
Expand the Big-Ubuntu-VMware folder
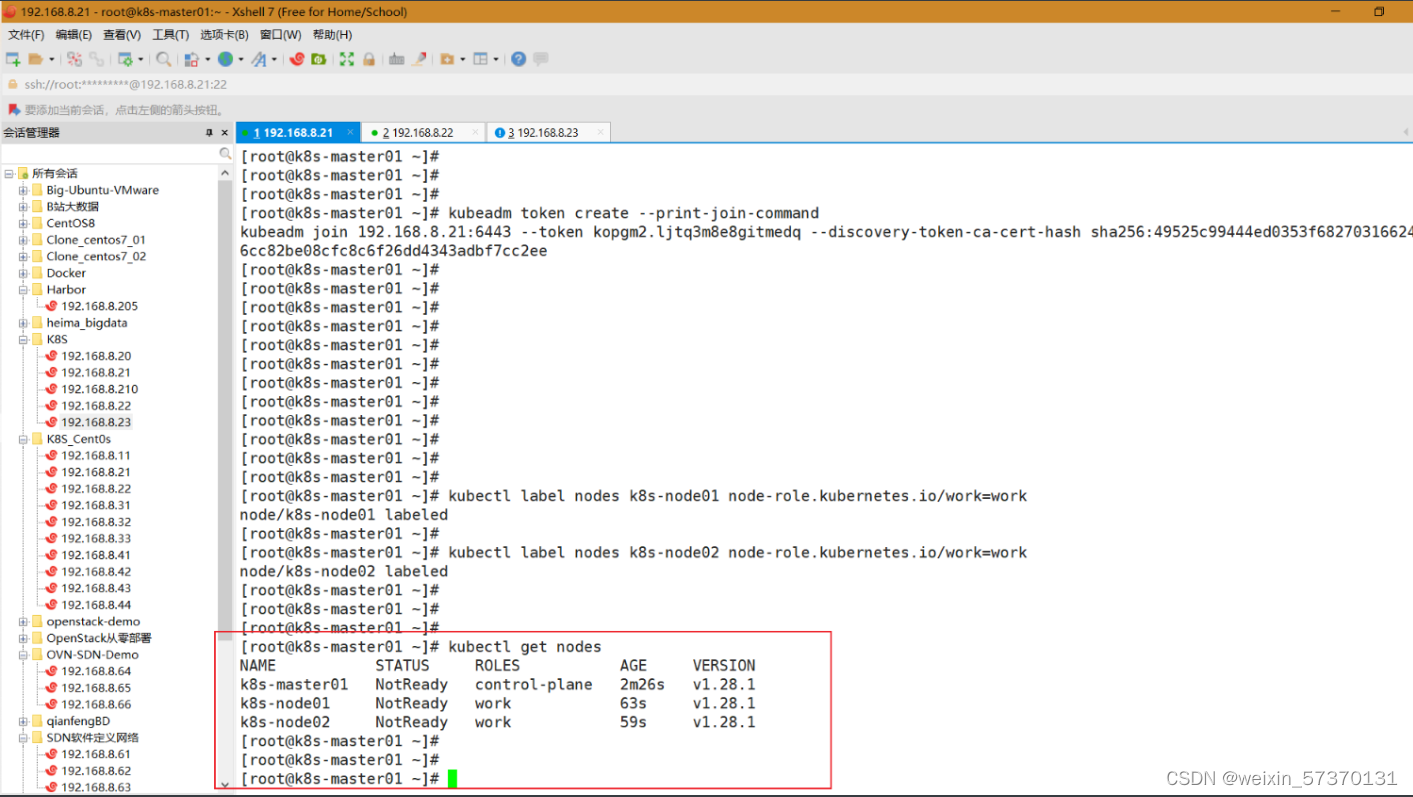(23, 190)
